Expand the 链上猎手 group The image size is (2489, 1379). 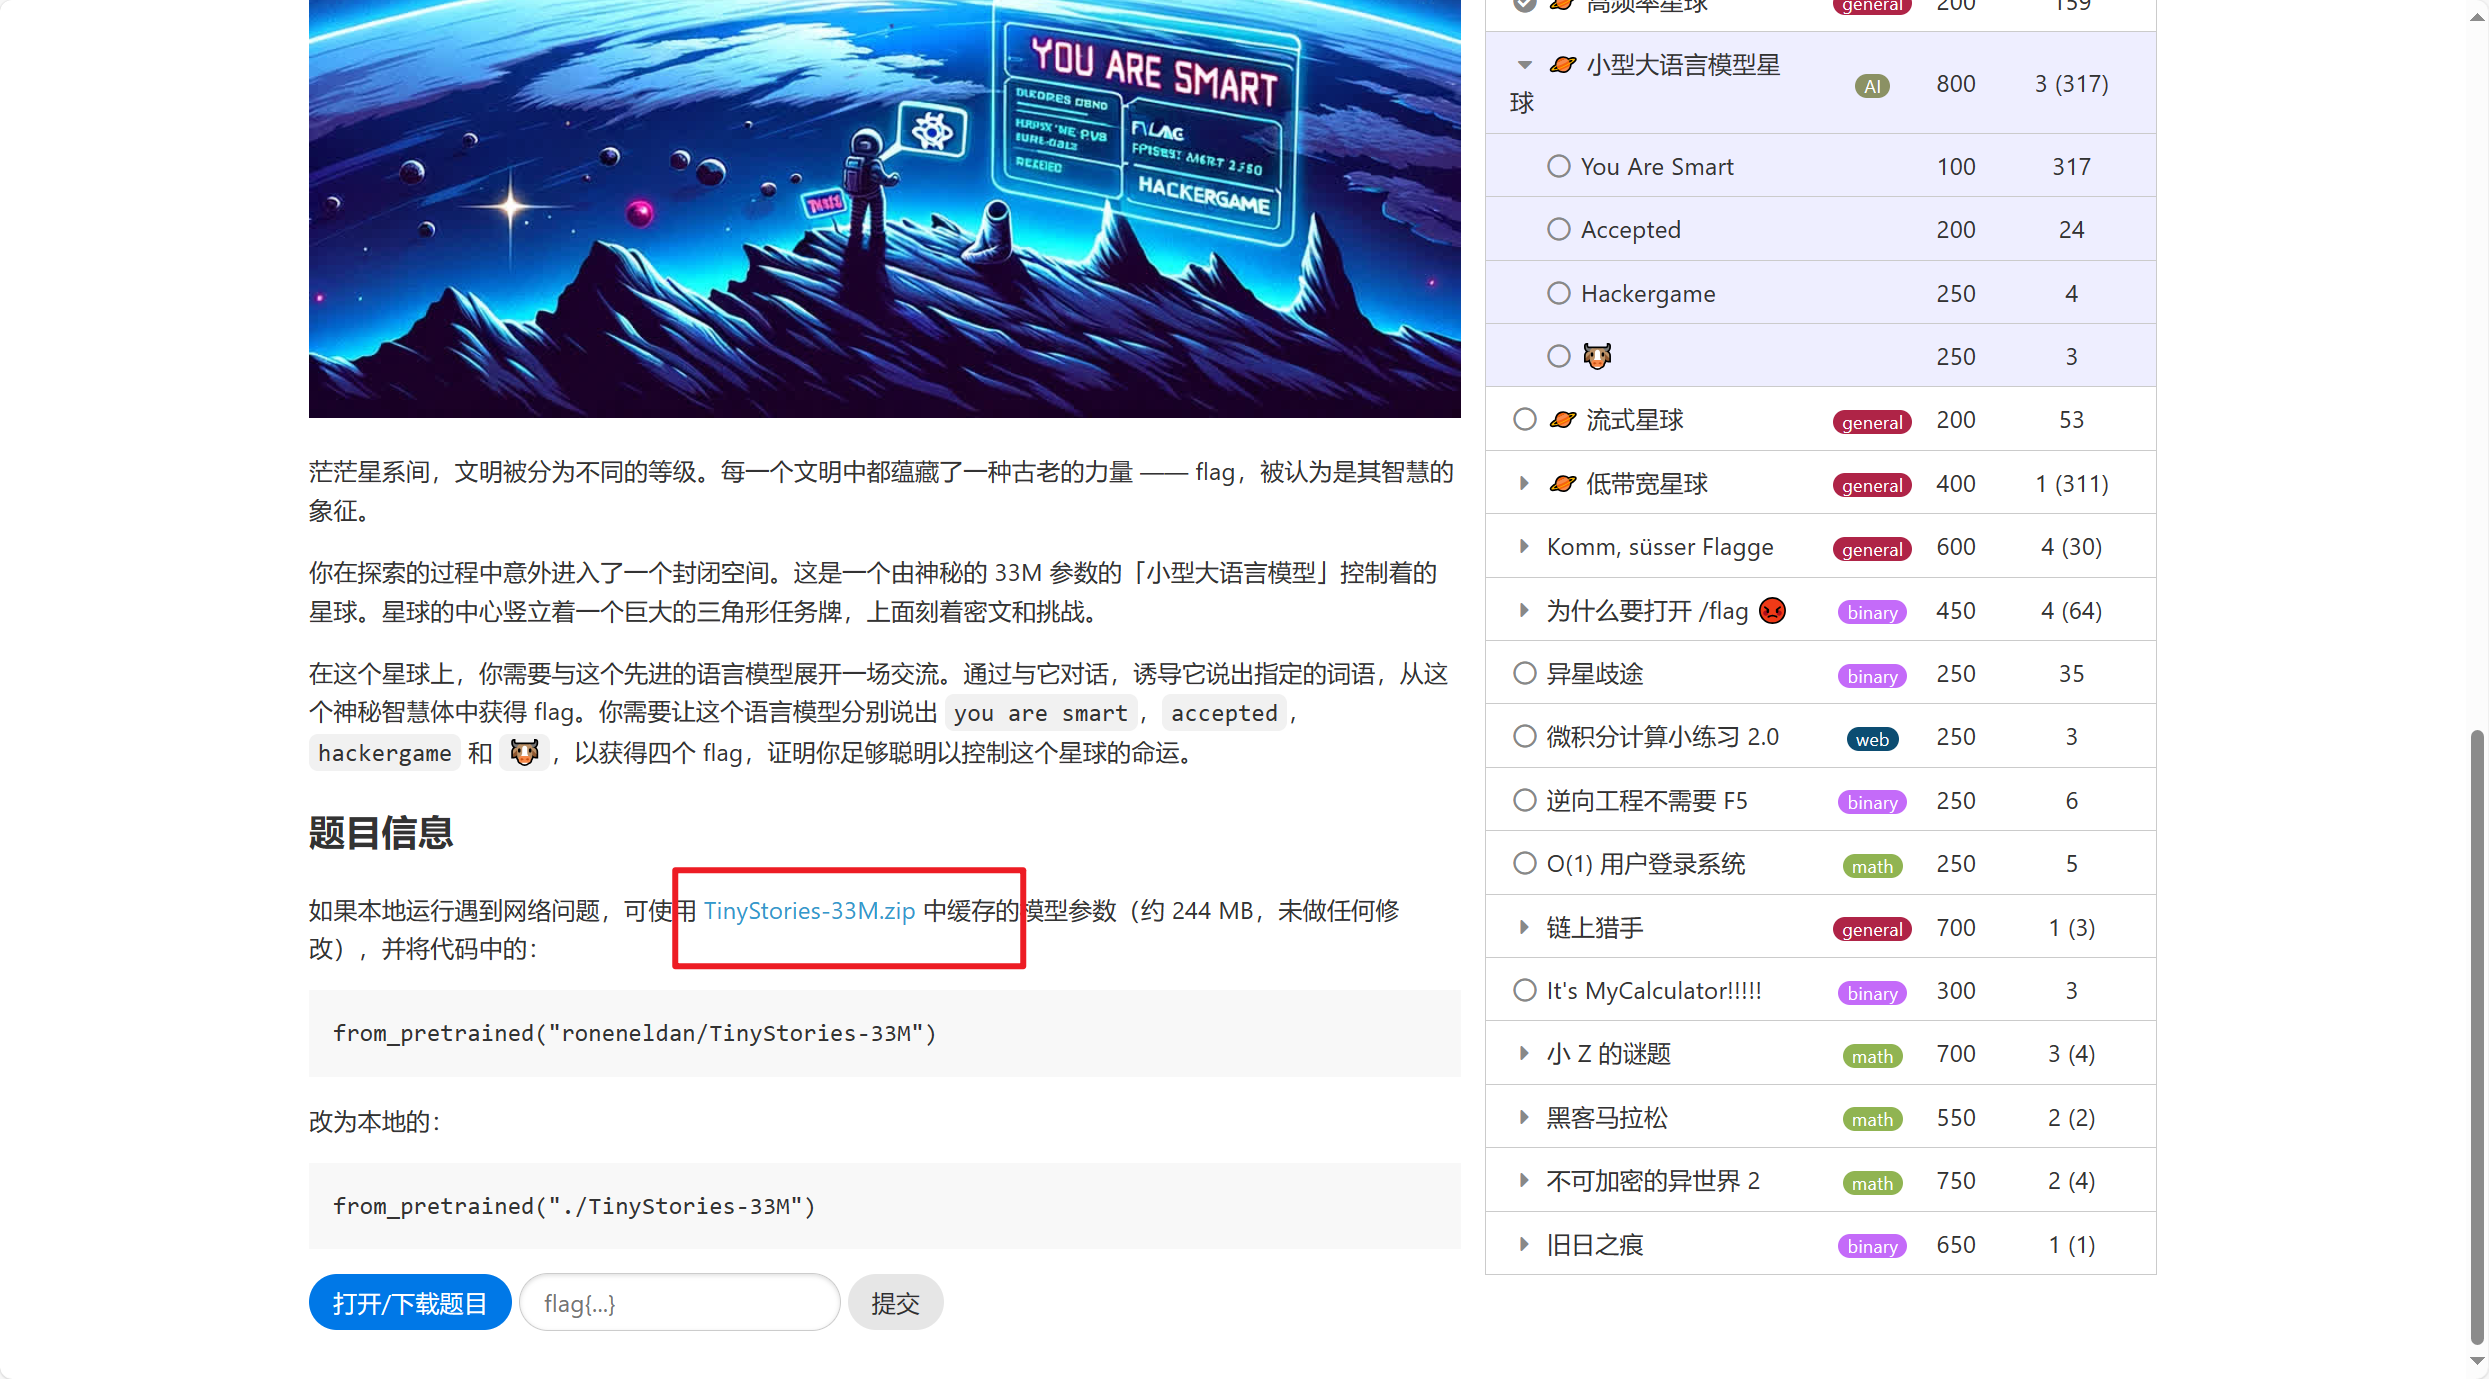pyautogui.click(x=1524, y=927)
